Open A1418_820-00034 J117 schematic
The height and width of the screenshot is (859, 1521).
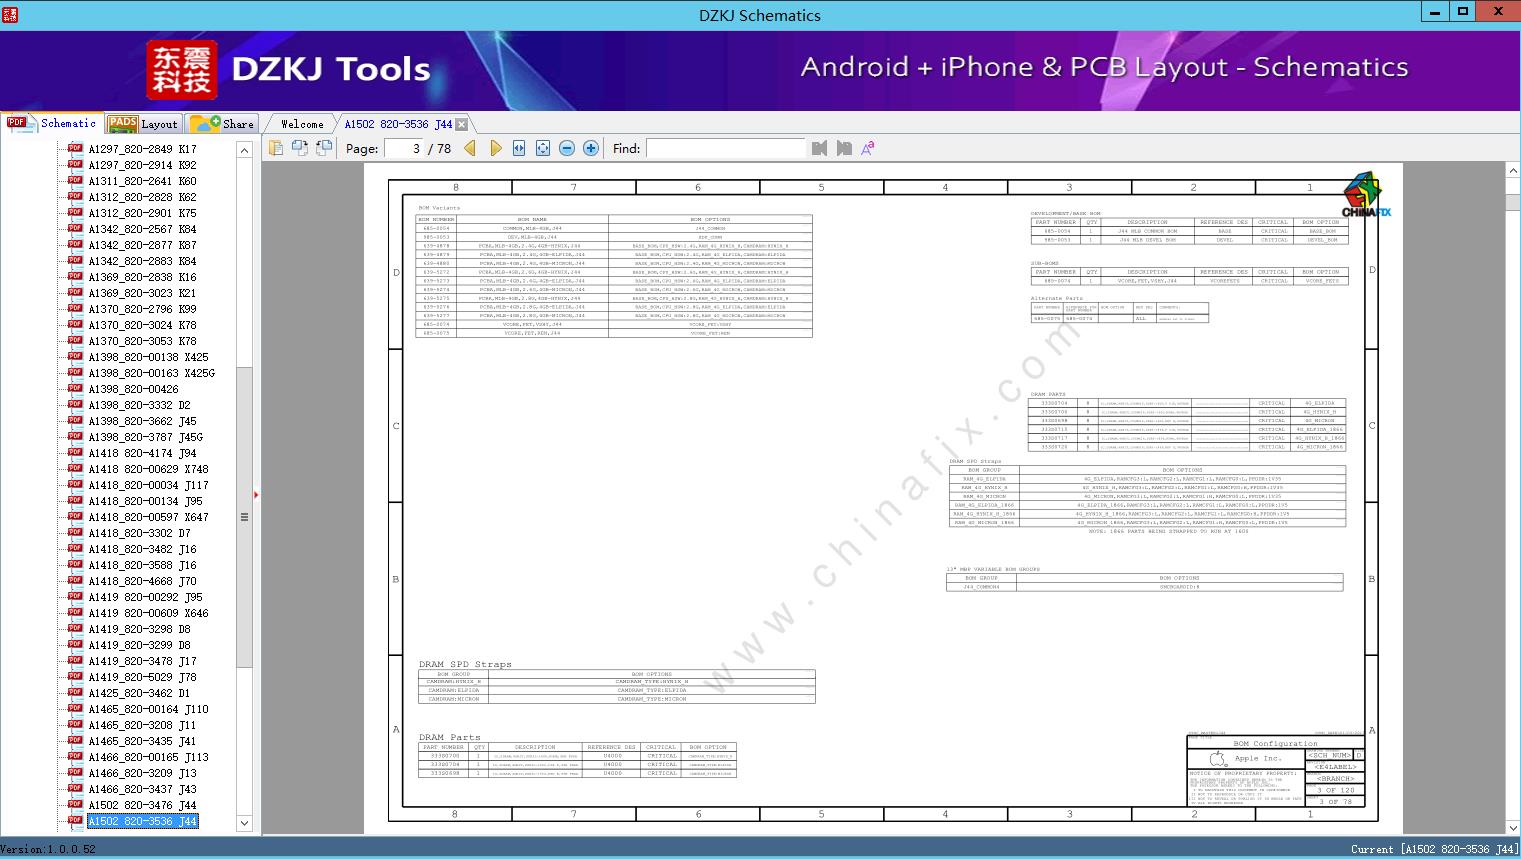pos(148,485)
